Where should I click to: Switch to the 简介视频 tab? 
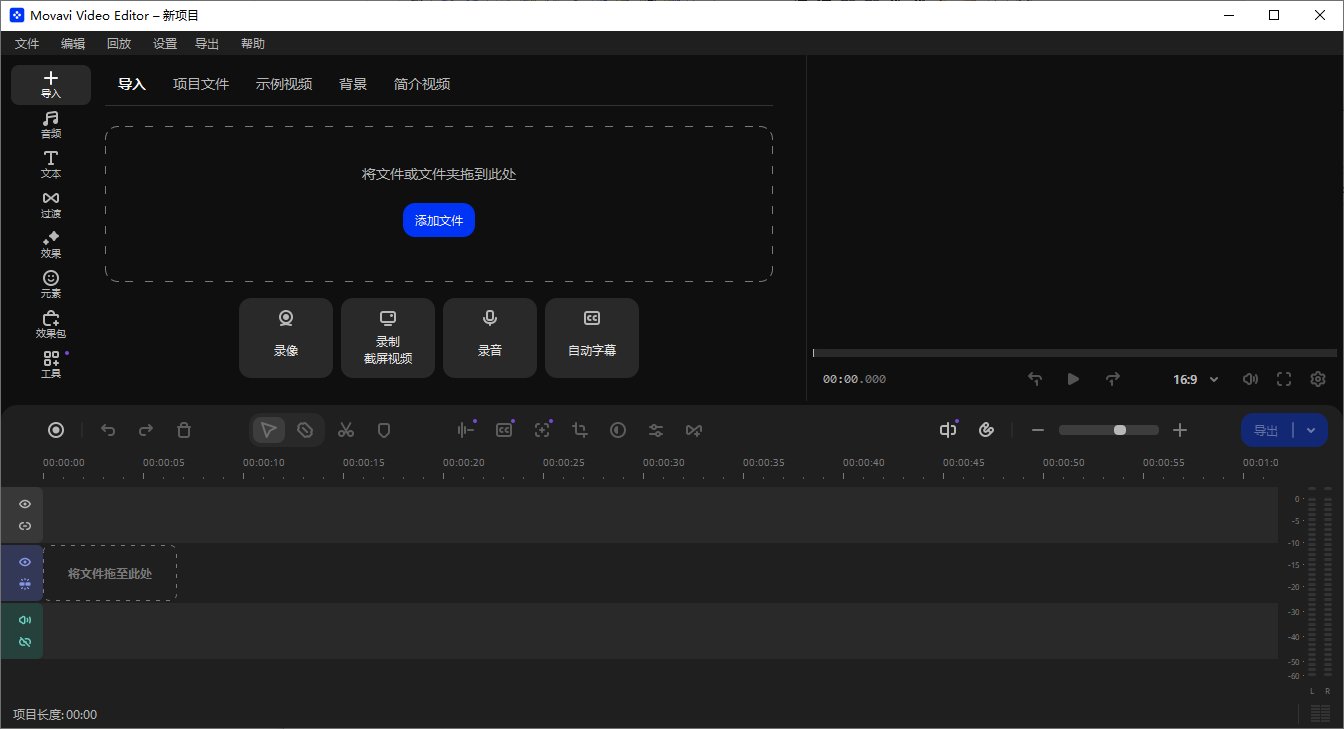(x=422, y=84)
